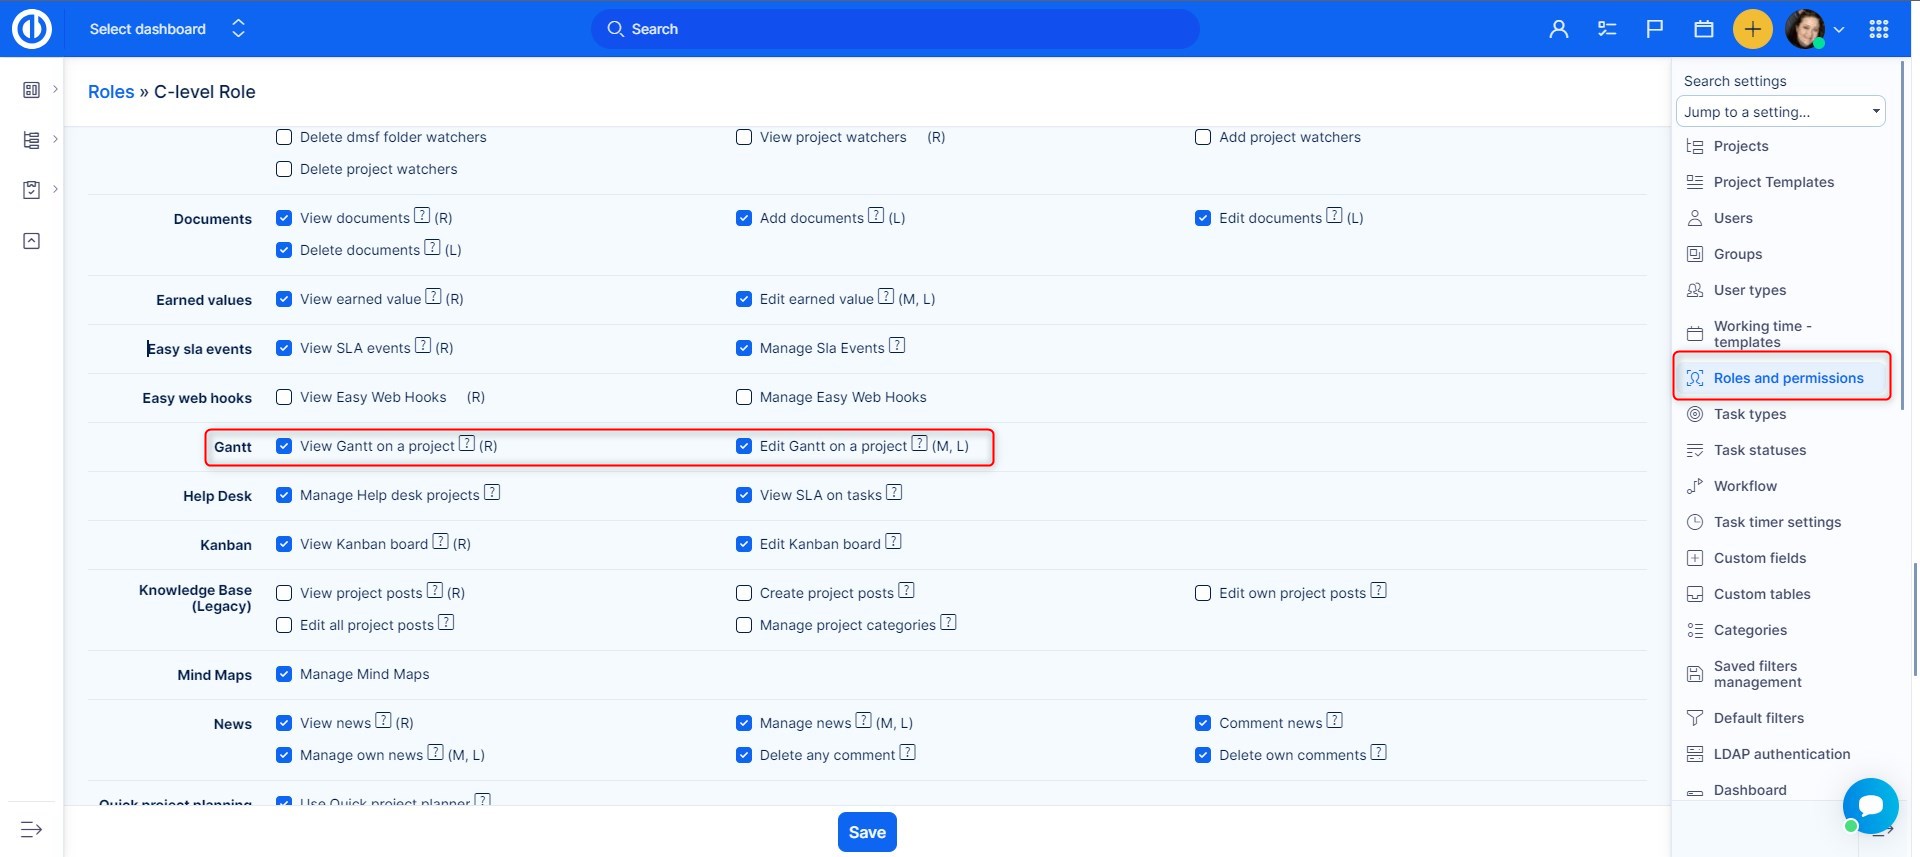The height and width of the screenshot is (857, 1920).
Task: Enable View Easy Web Hooks permission
Action: click(x=284, y=397)
